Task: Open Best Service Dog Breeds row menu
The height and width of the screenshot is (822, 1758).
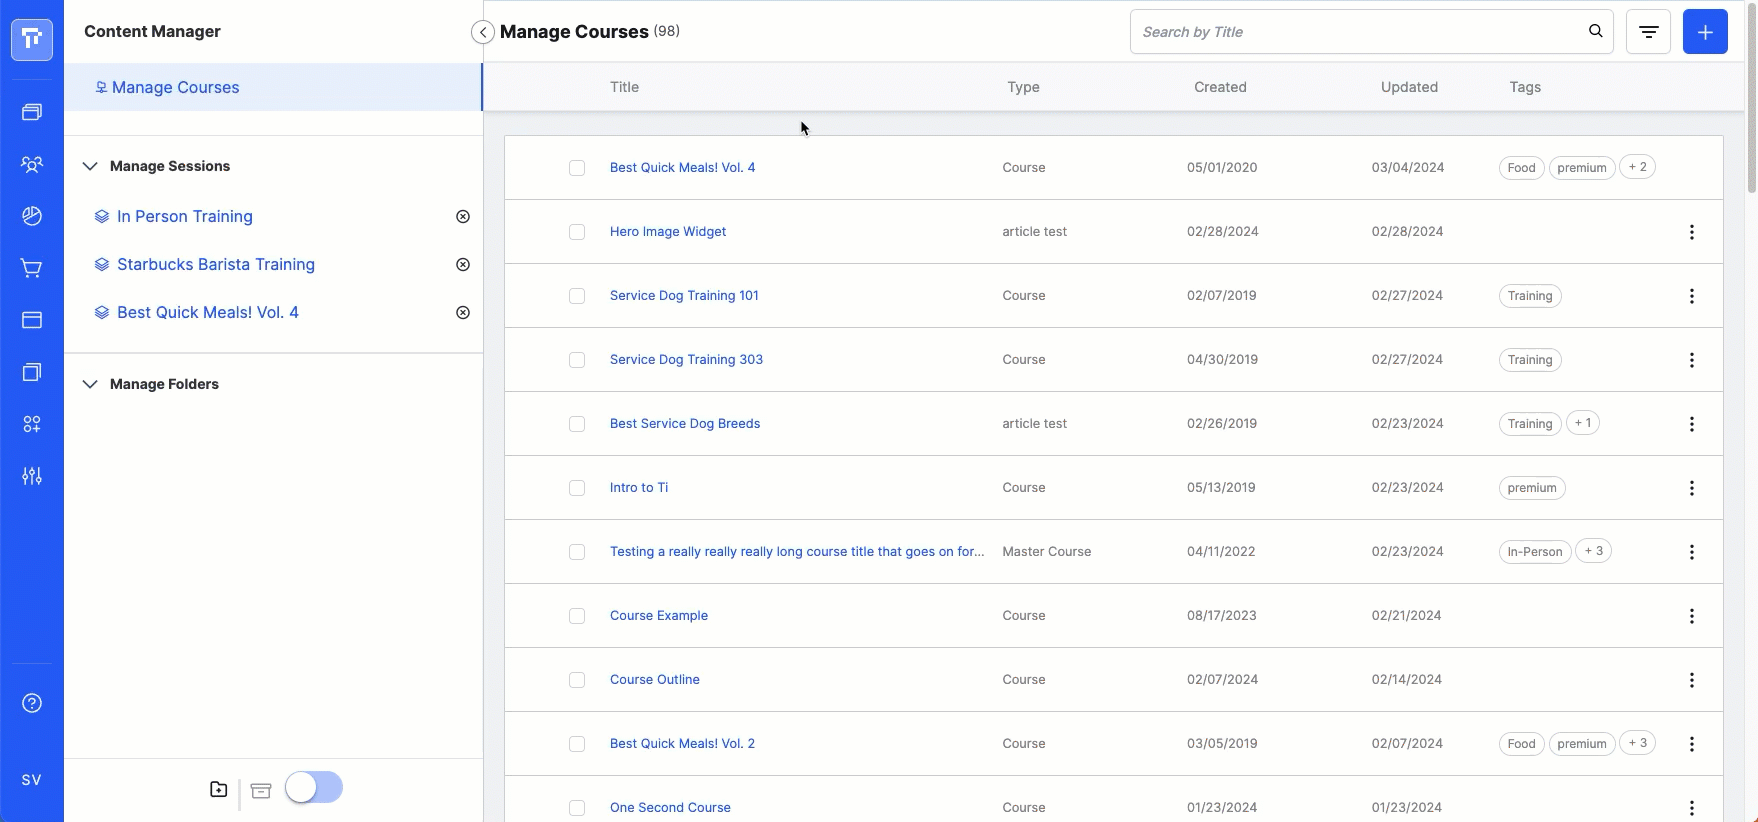Action: pos(1692,424)
